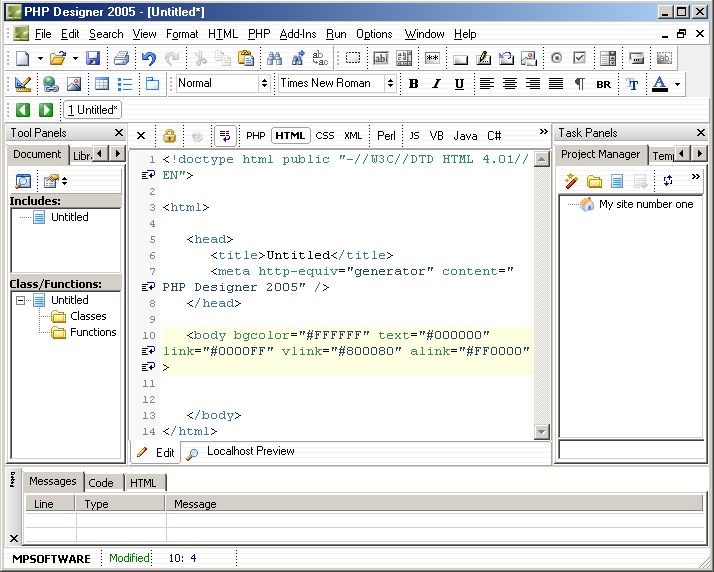This screenshot has height=572, width=714.
Task: Select the Project Manager tab
Action: 600,154
